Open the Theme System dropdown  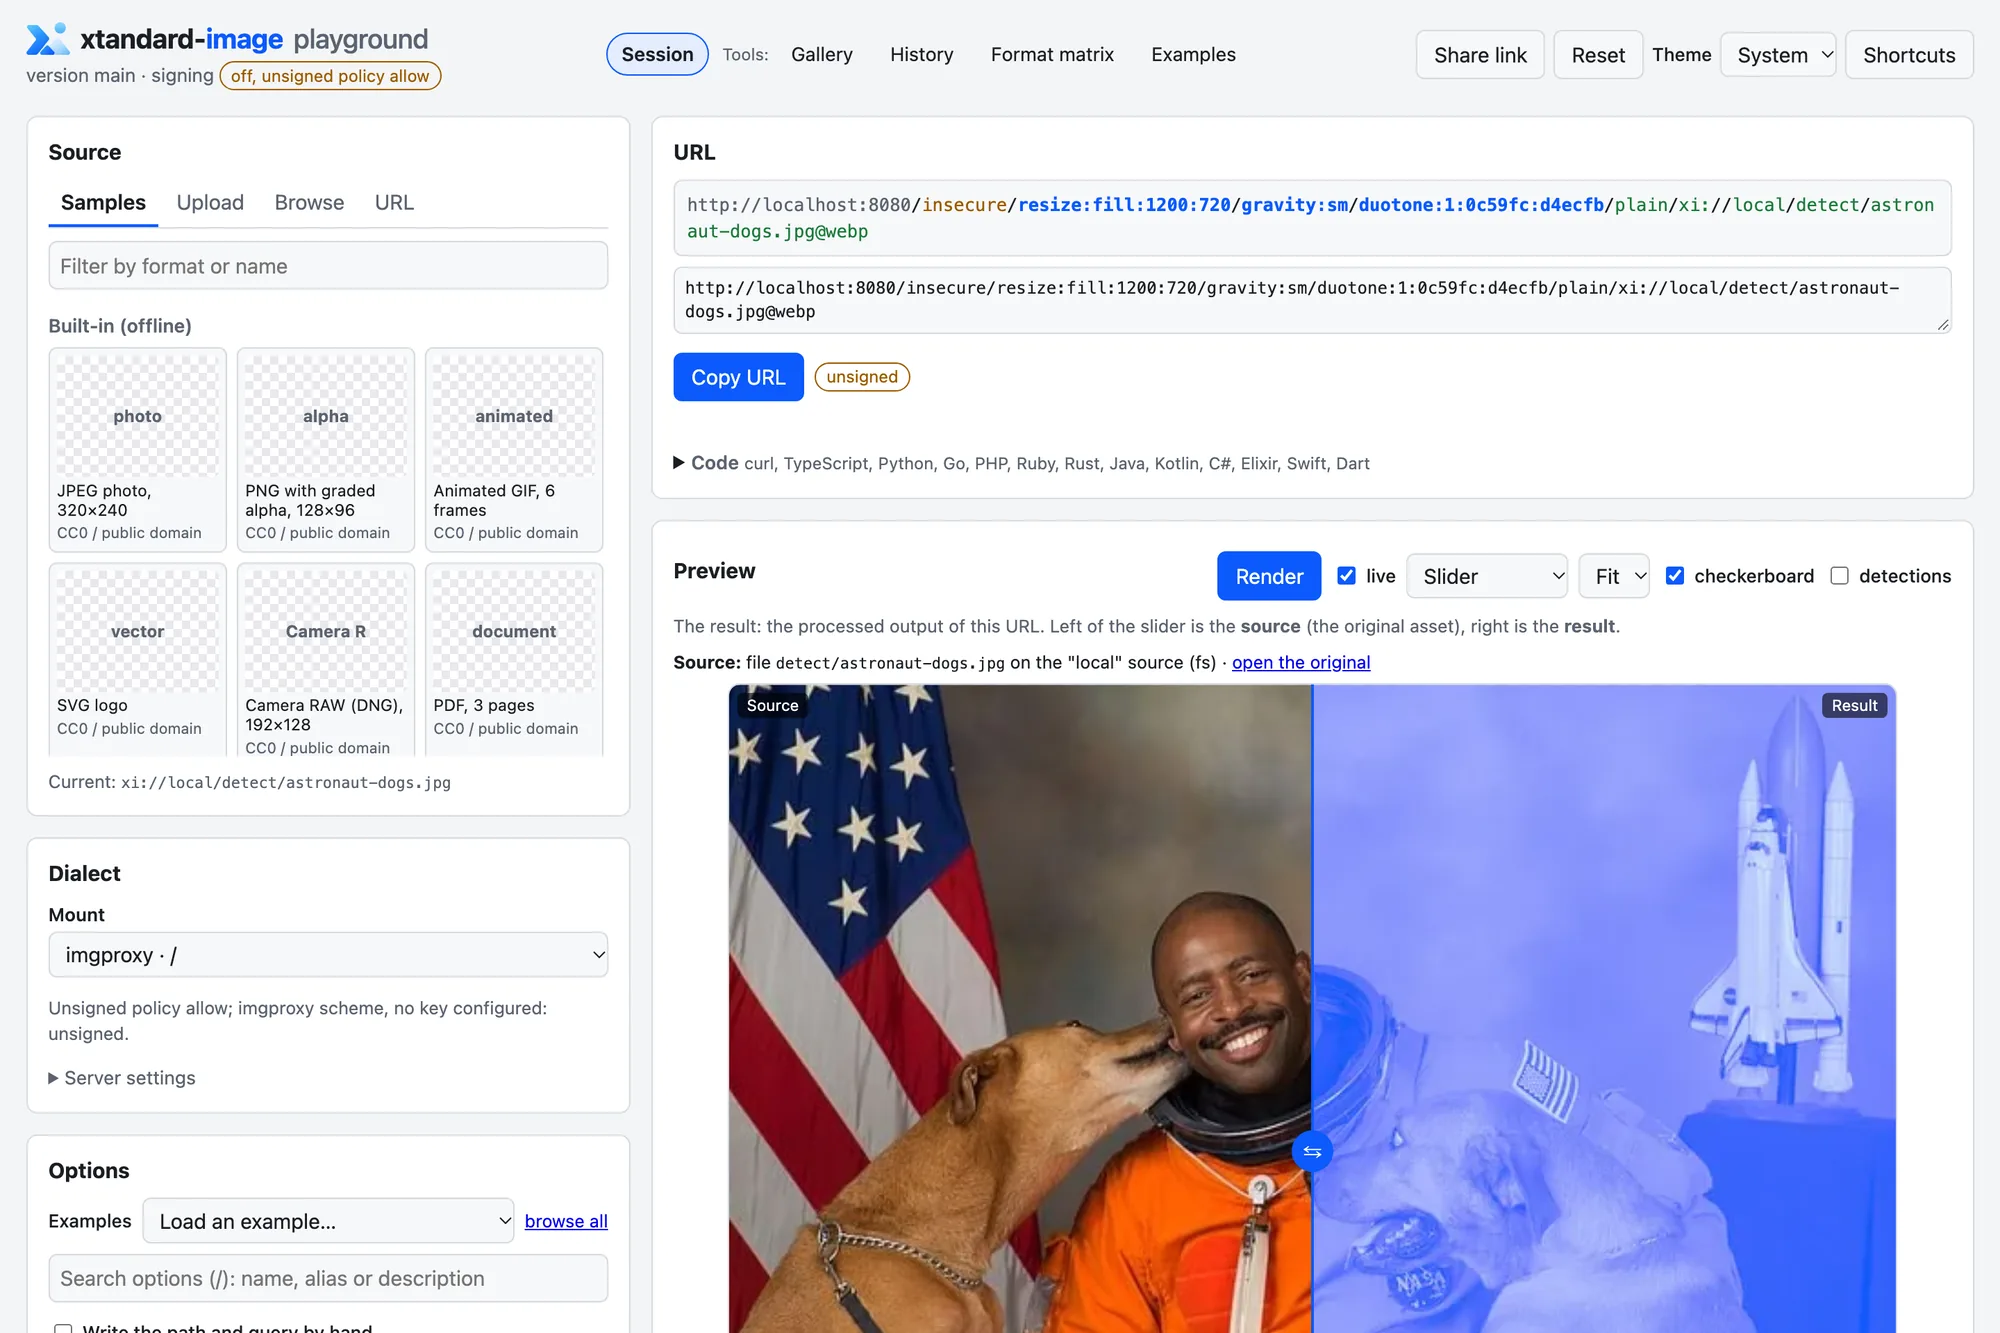click(1778, 55)
